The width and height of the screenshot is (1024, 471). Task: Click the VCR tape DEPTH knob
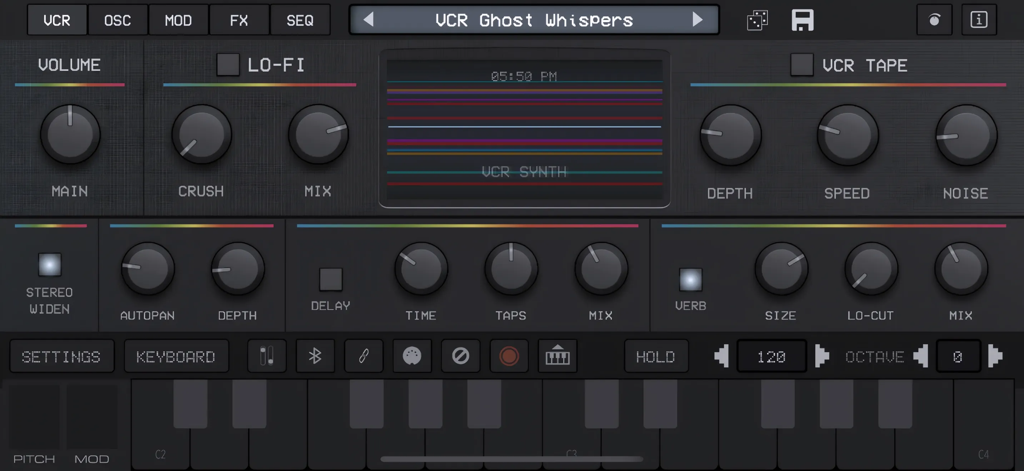coord(730,135)
